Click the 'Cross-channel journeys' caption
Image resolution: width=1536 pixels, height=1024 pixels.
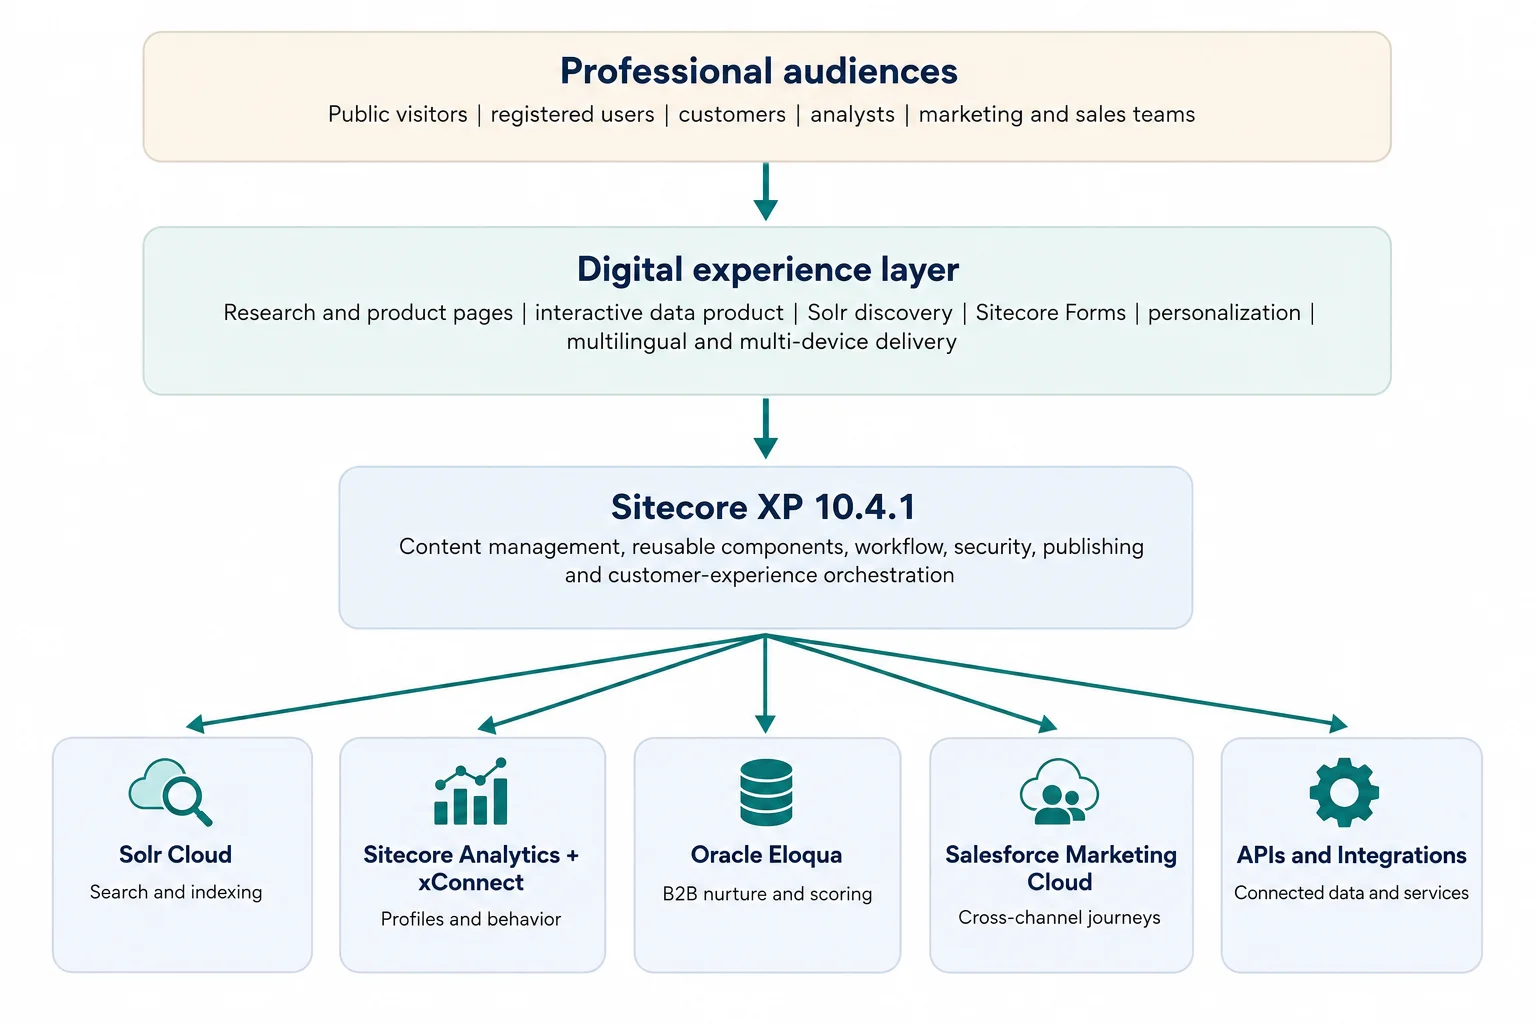[1060, 917]
